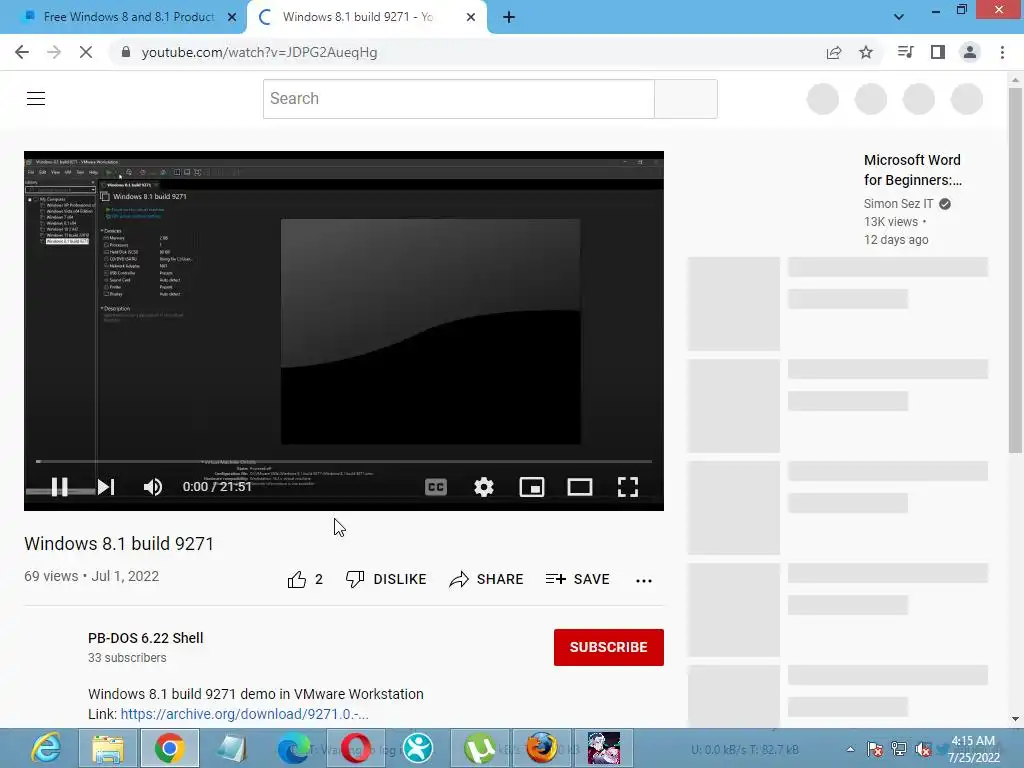1024x768 pixels.
Task: Open the Chrome profile icon
Action: click(970, 52)
